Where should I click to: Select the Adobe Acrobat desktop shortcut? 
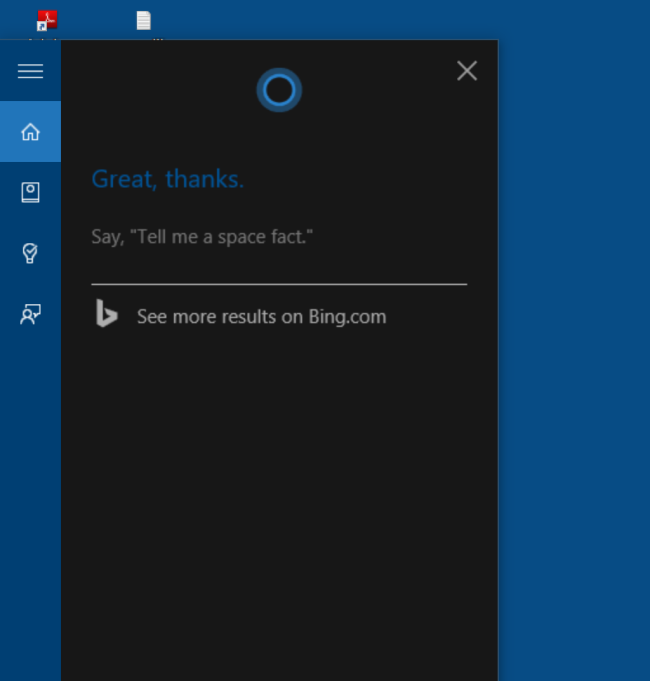point(47,20)
